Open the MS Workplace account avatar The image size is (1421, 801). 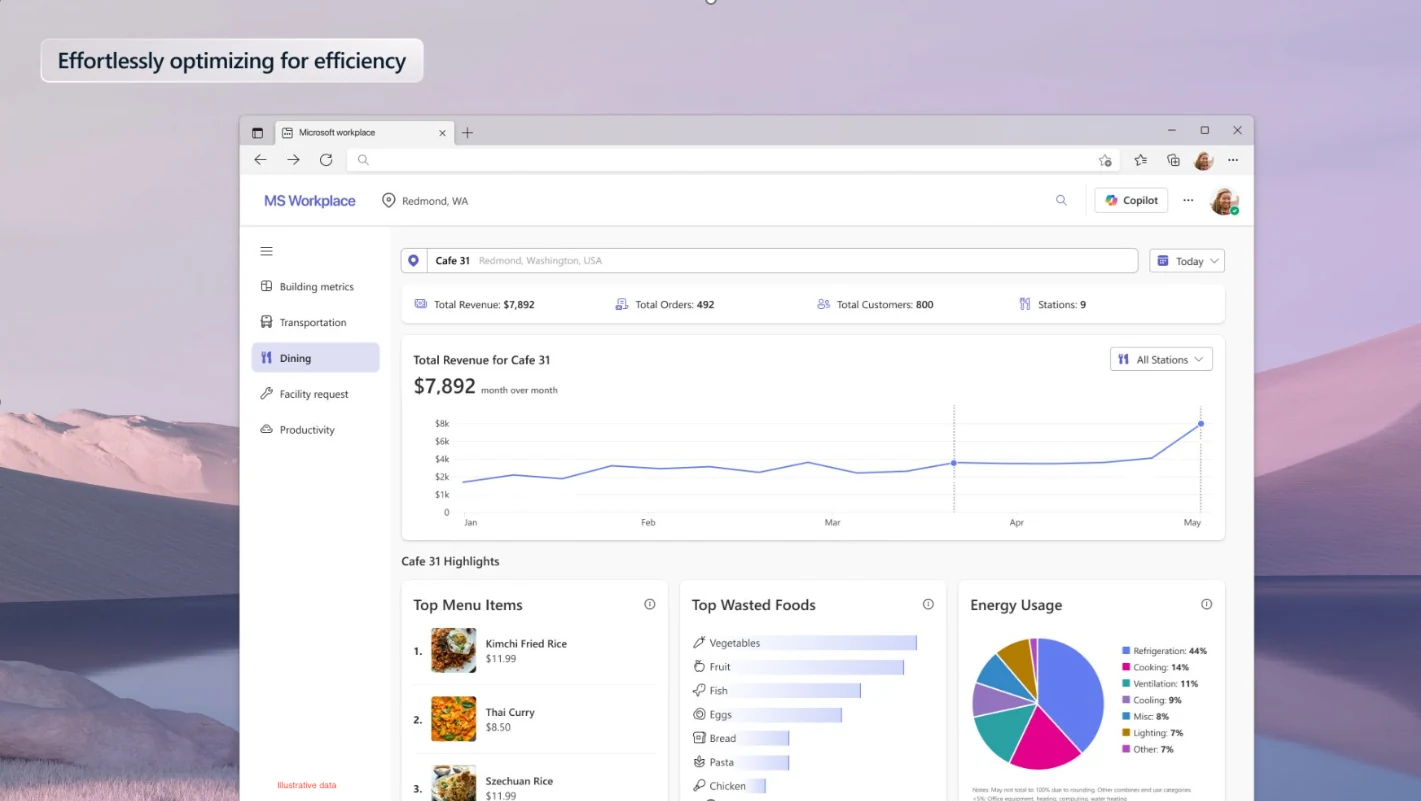coord(1224,201)
